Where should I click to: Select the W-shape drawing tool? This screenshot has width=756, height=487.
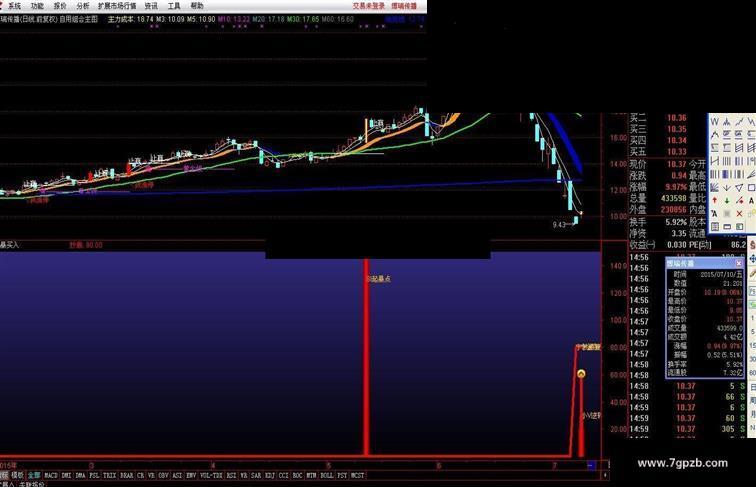[715, 122]
